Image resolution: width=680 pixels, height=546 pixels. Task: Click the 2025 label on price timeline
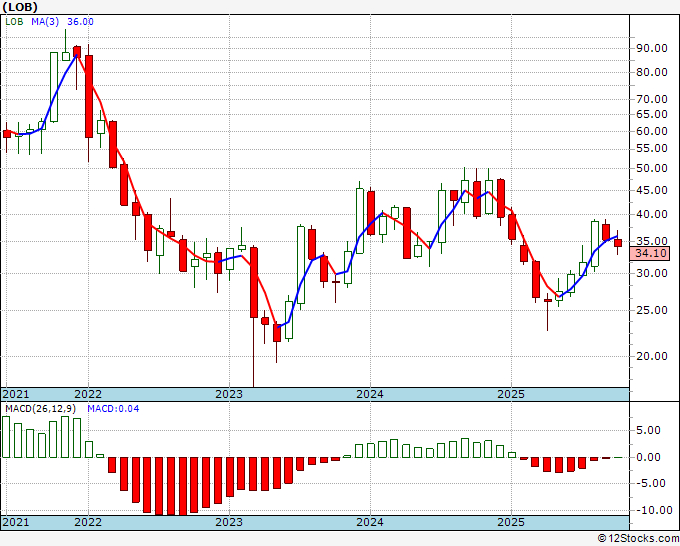tap(511, 394)
